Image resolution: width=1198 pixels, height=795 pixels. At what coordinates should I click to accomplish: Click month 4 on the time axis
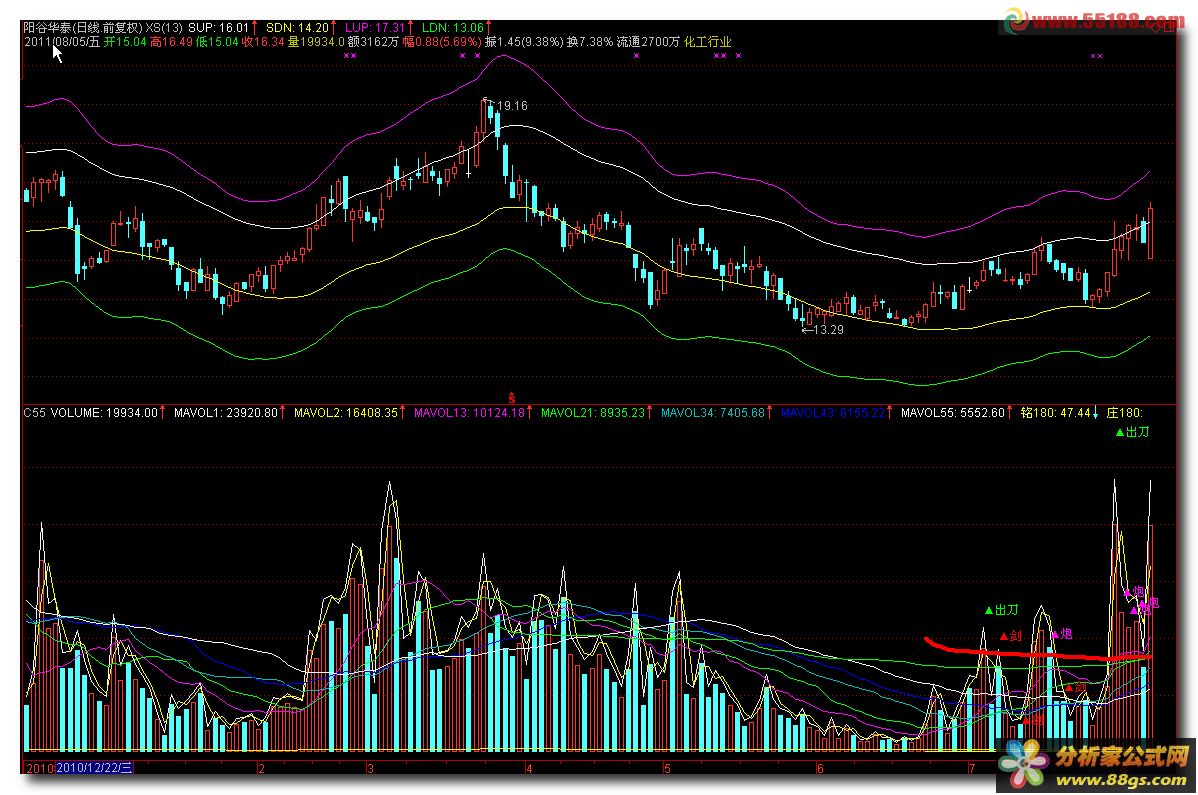click(529, 768)
